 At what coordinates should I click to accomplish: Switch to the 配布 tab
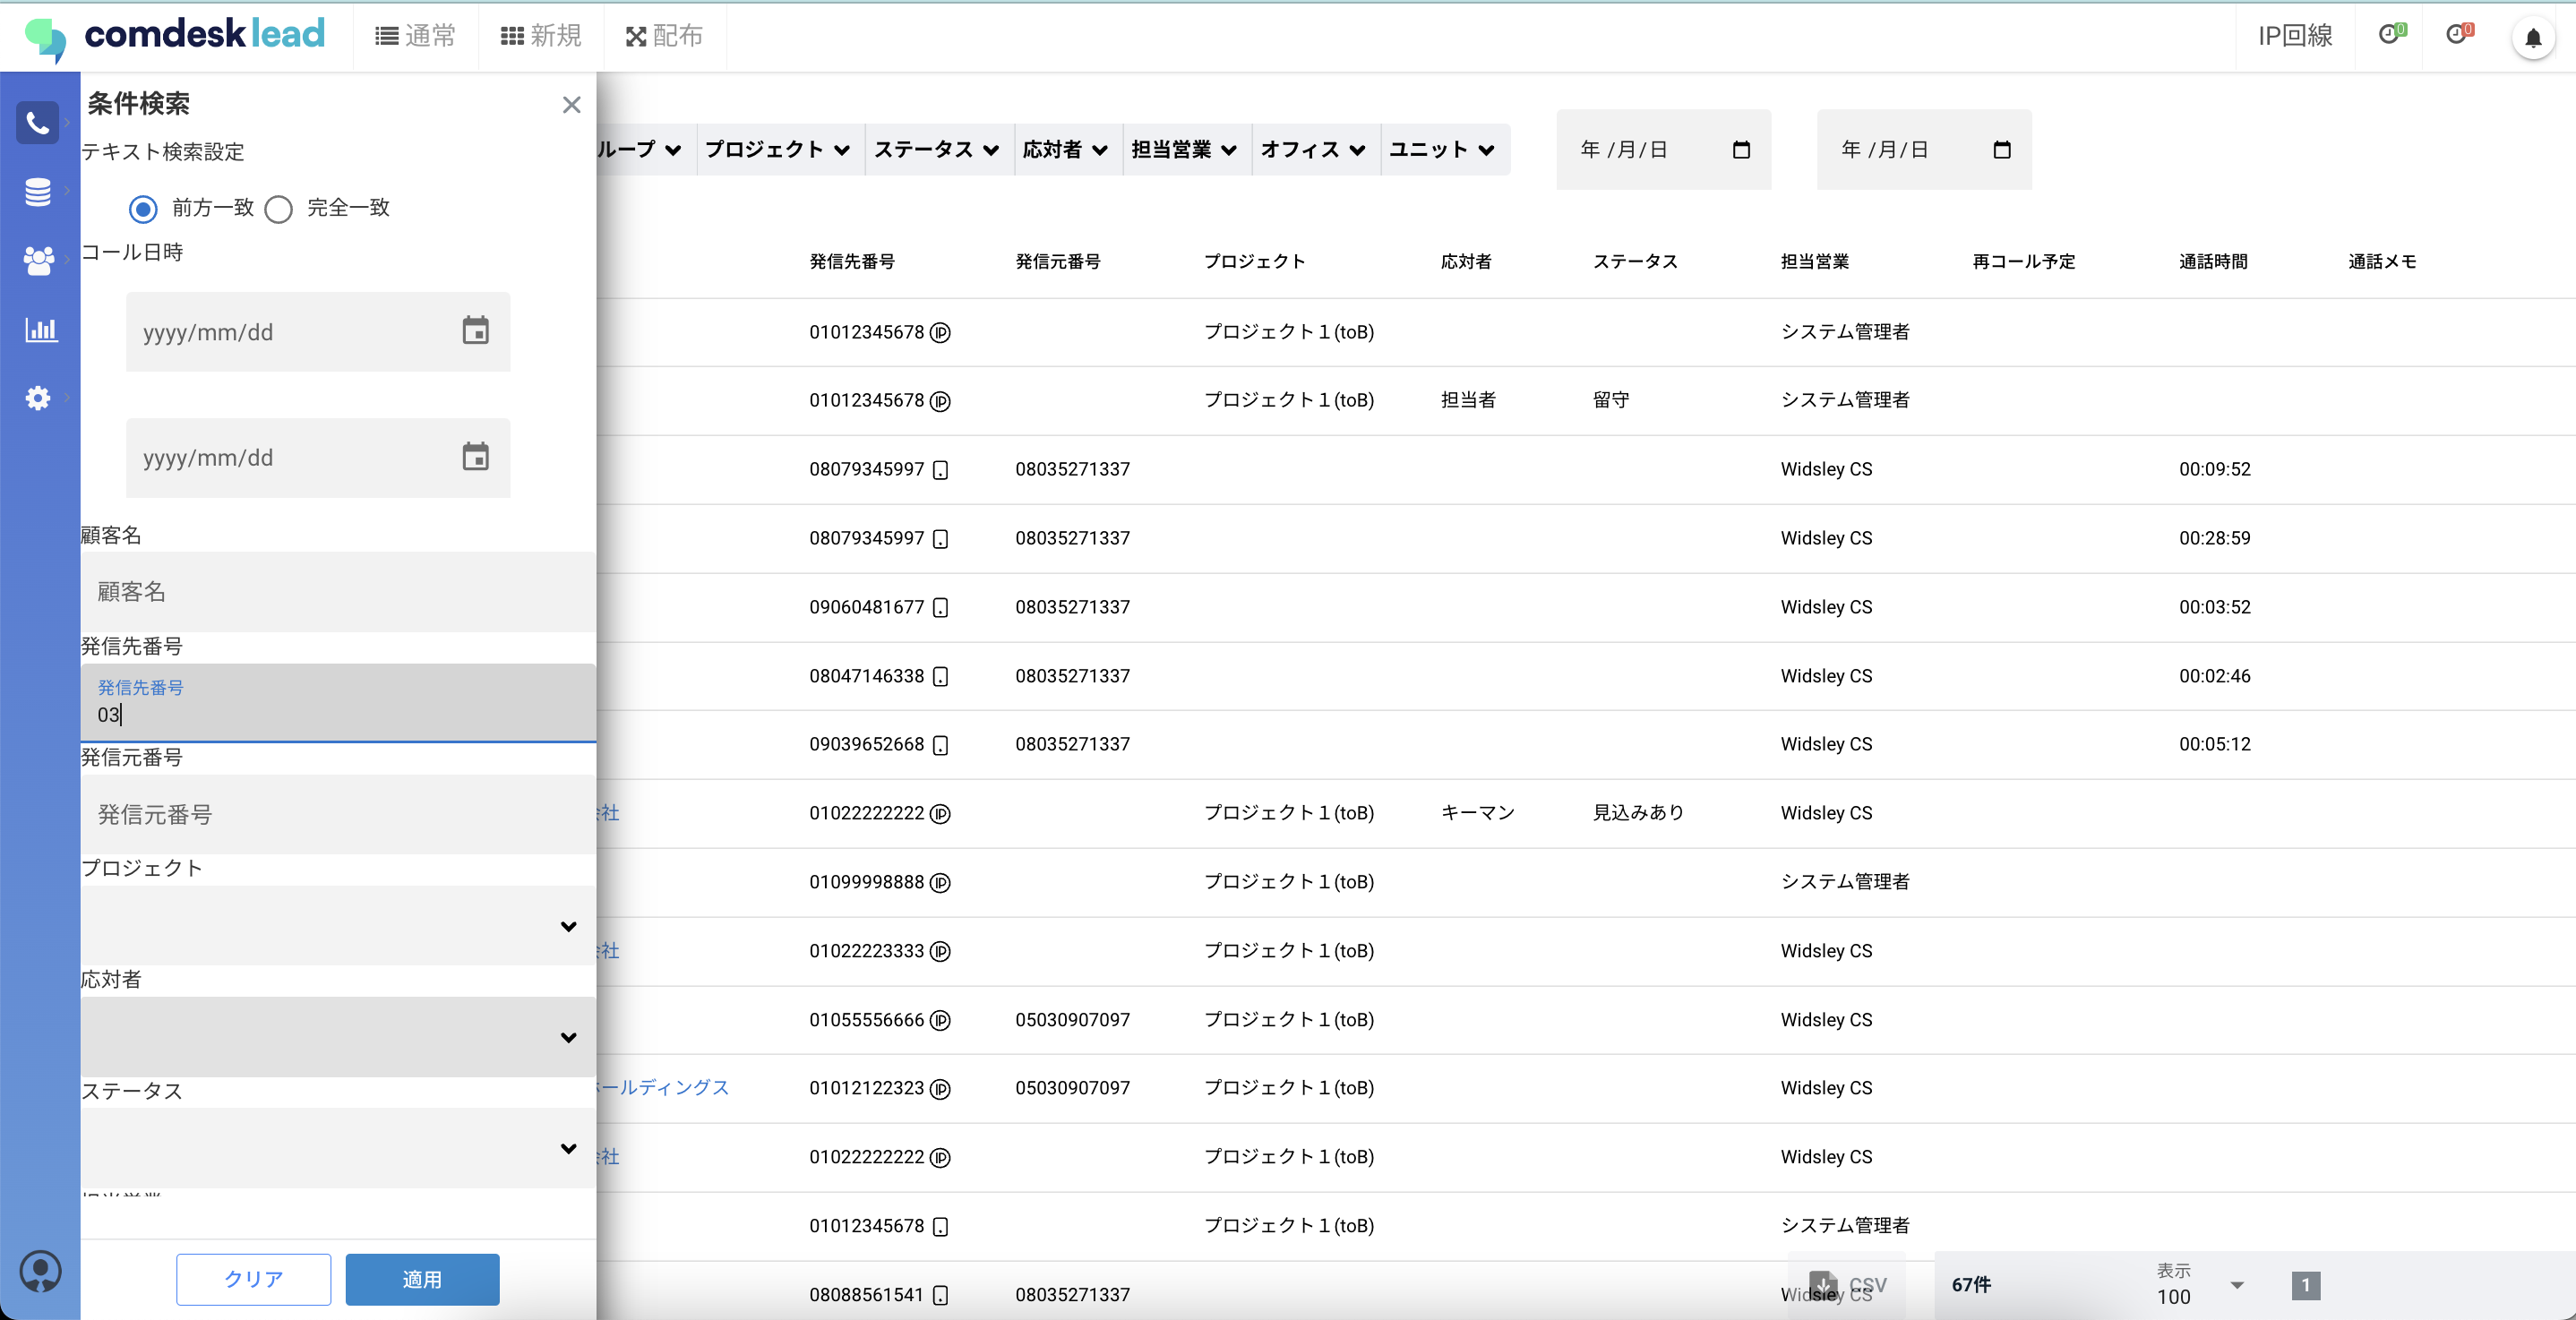coord(664,36)
